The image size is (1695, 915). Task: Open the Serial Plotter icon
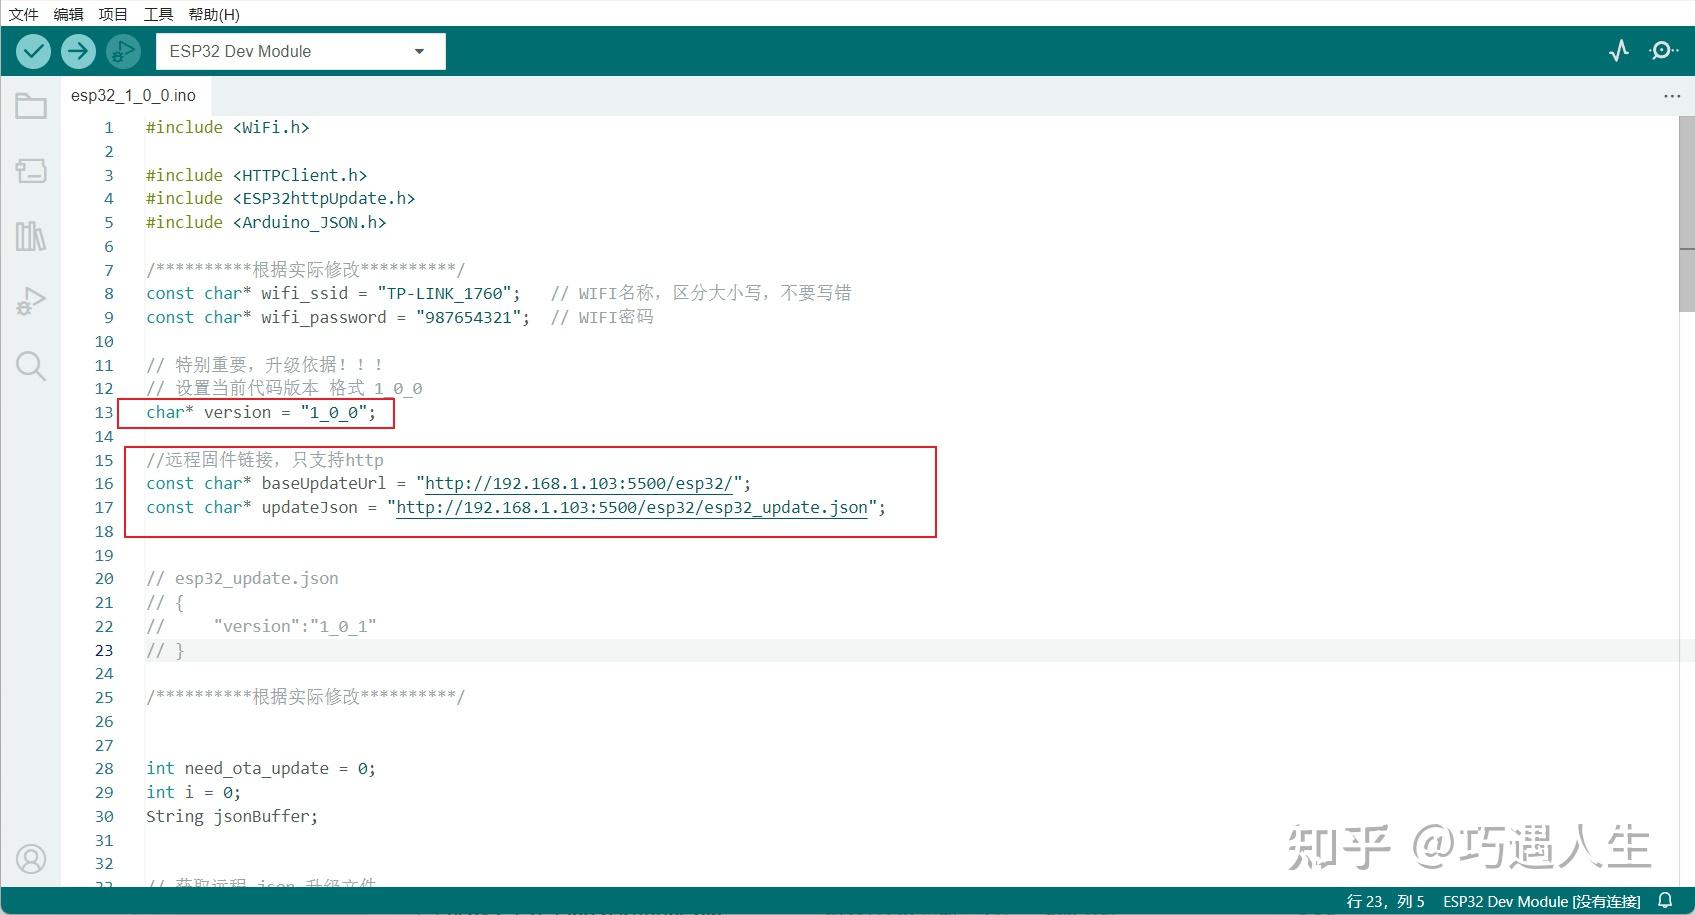(1619, 51)
